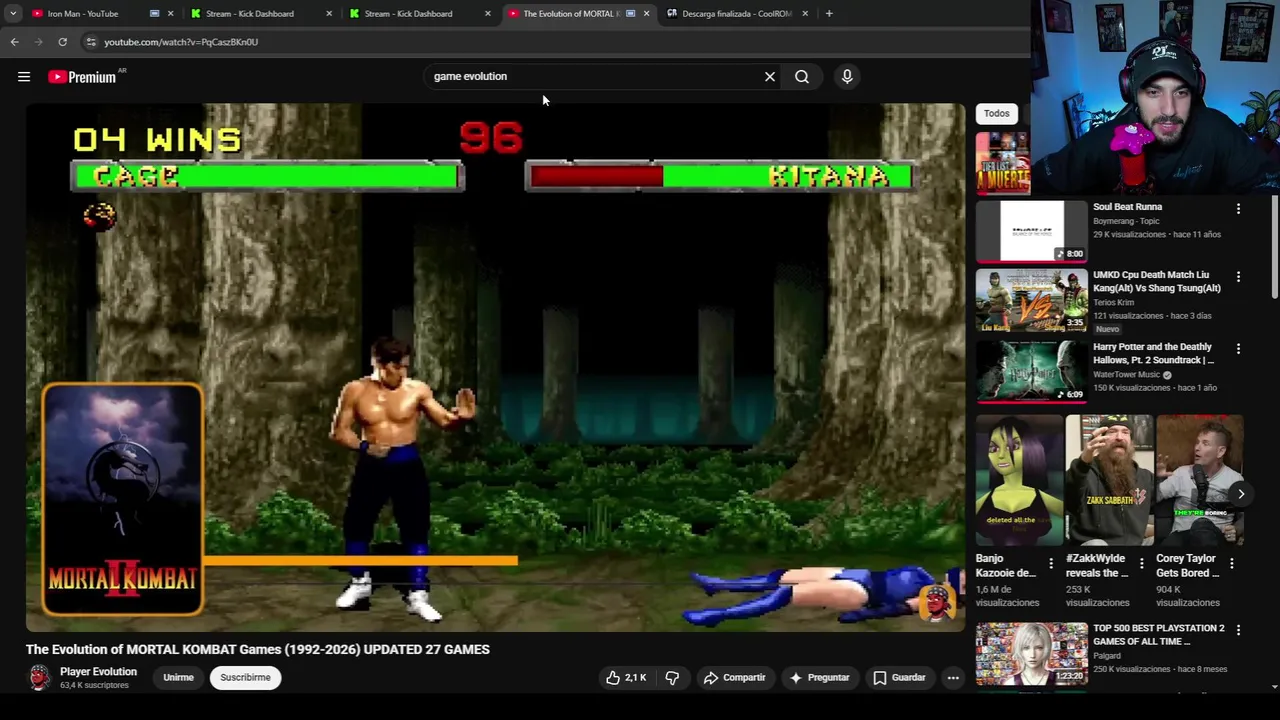Open options menu for UMKD Cpu Death Match
Viewport: 1280px width, 720px height.
[x=1238, y=276]
